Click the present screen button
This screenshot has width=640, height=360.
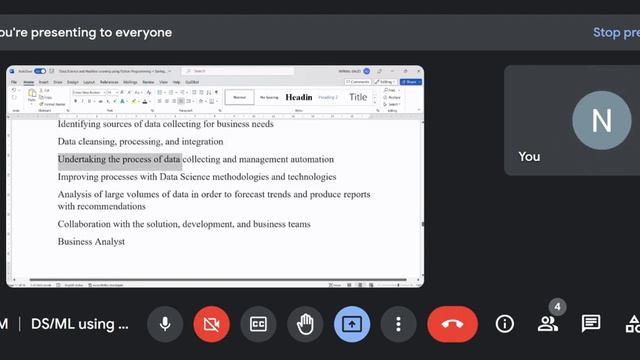click(x=352, y=324)
